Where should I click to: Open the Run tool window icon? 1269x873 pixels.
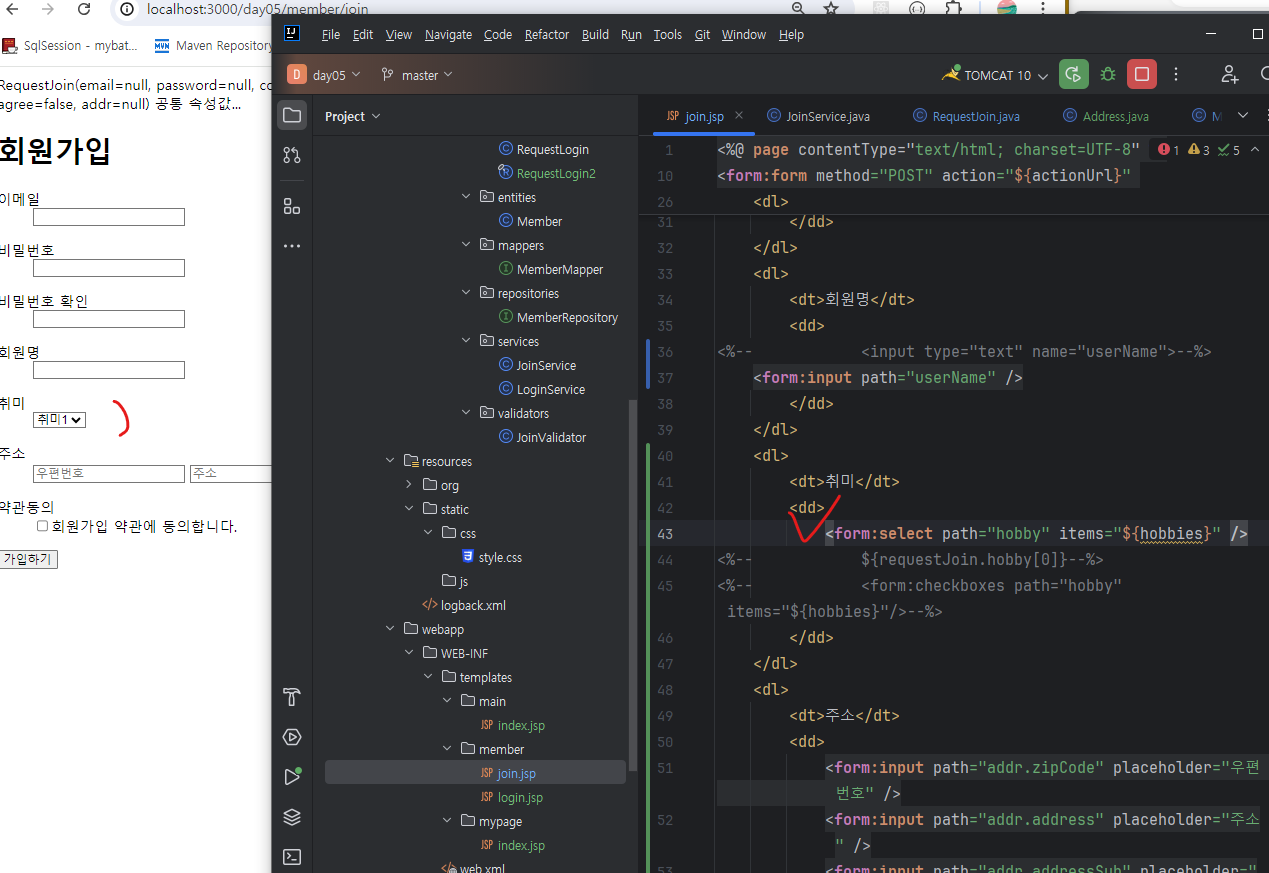(x=291, y=777)
